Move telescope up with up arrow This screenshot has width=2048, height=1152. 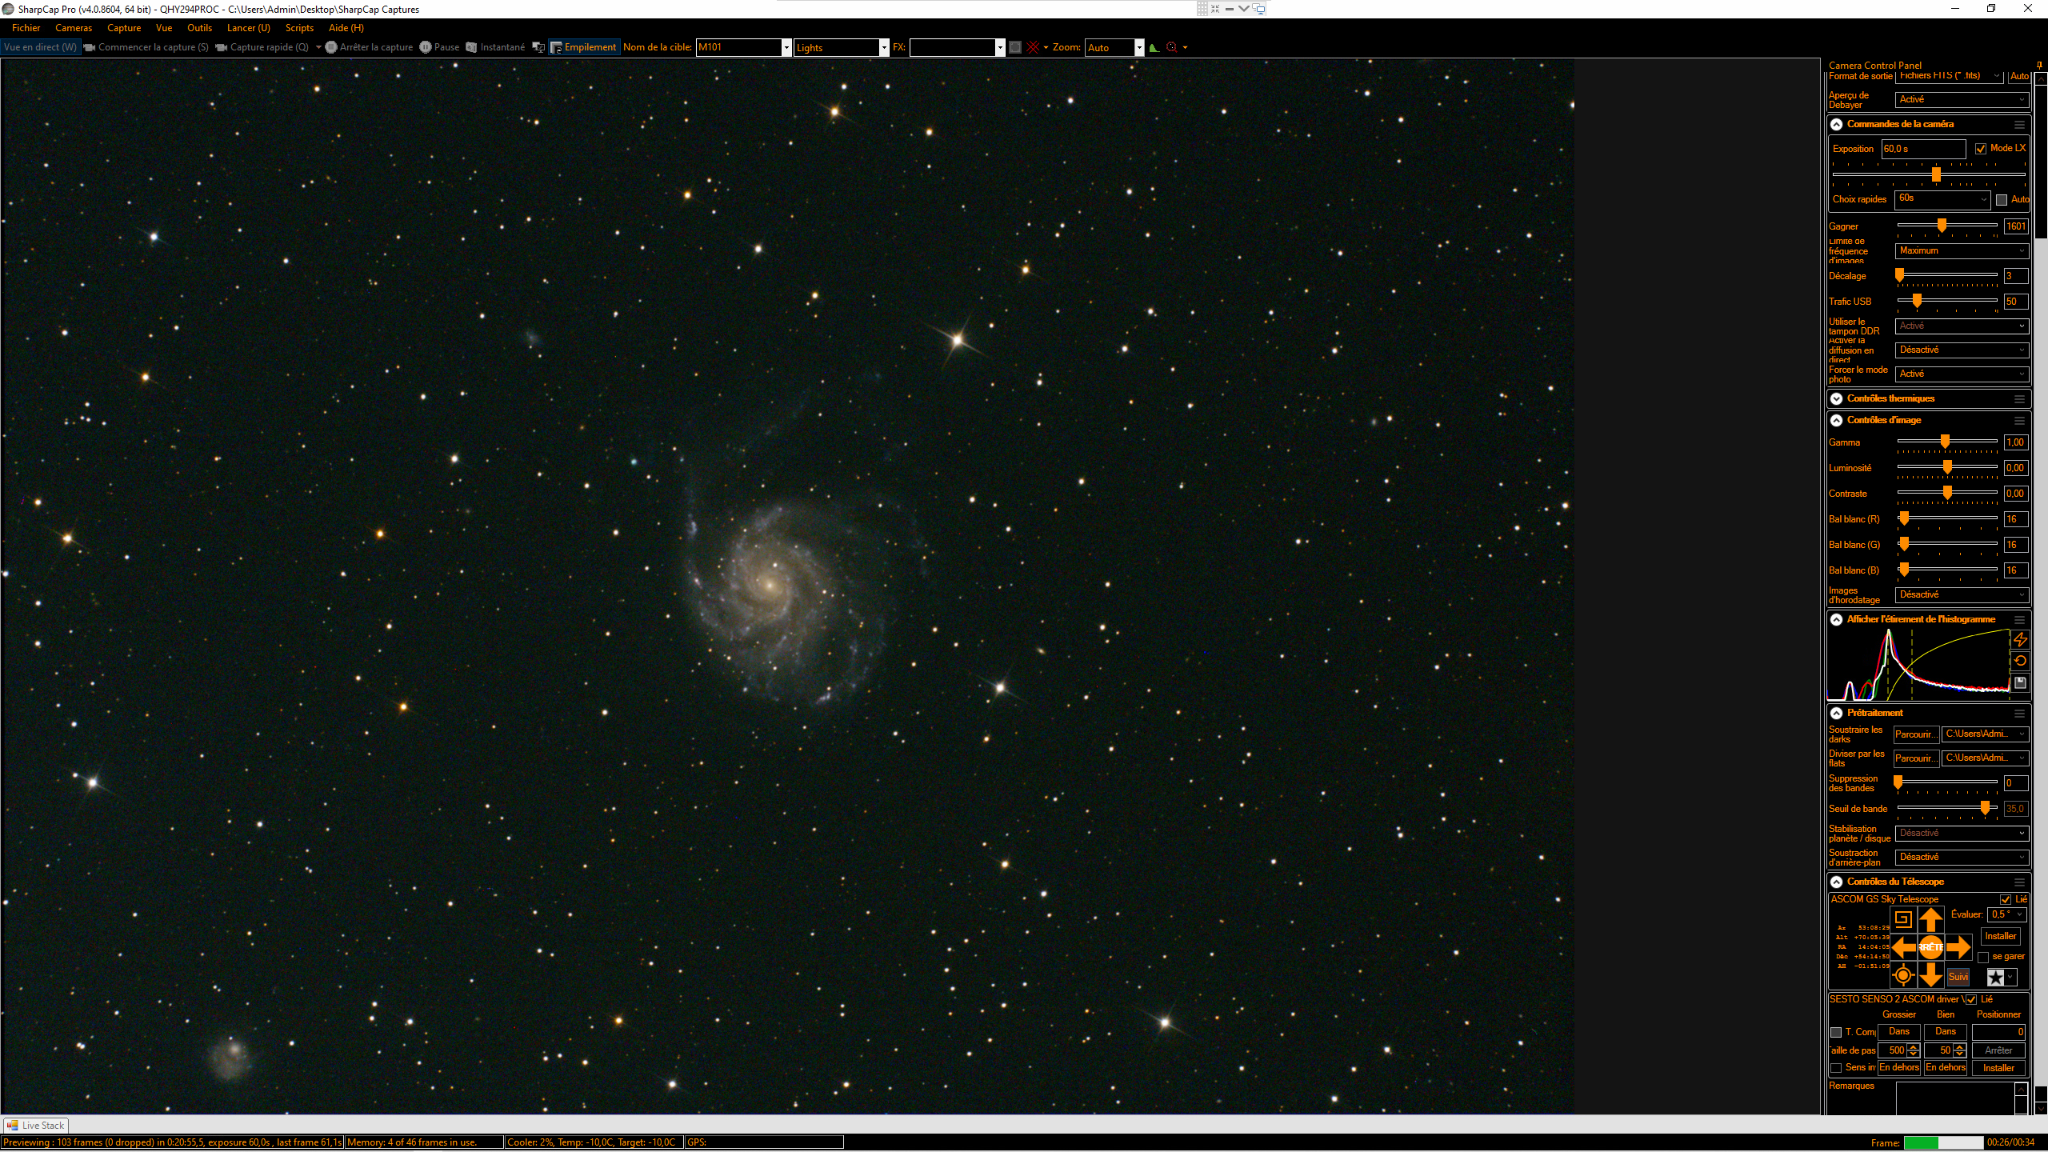(1931, 919)
